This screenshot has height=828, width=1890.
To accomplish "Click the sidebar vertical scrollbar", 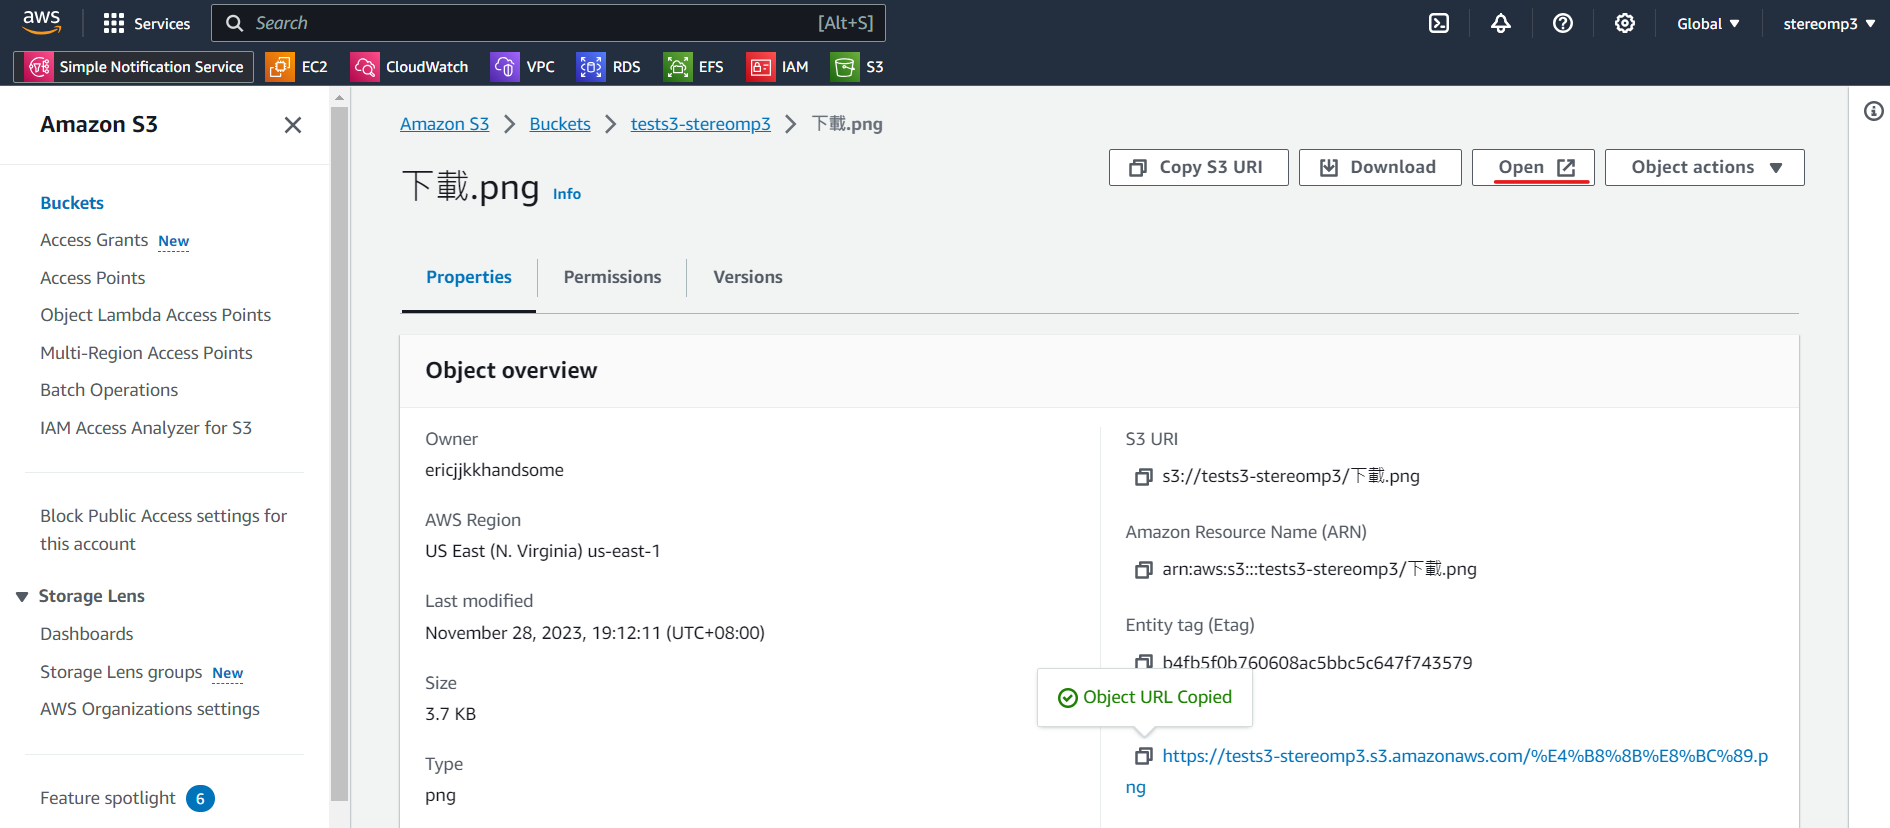I will tap(339, 452).
